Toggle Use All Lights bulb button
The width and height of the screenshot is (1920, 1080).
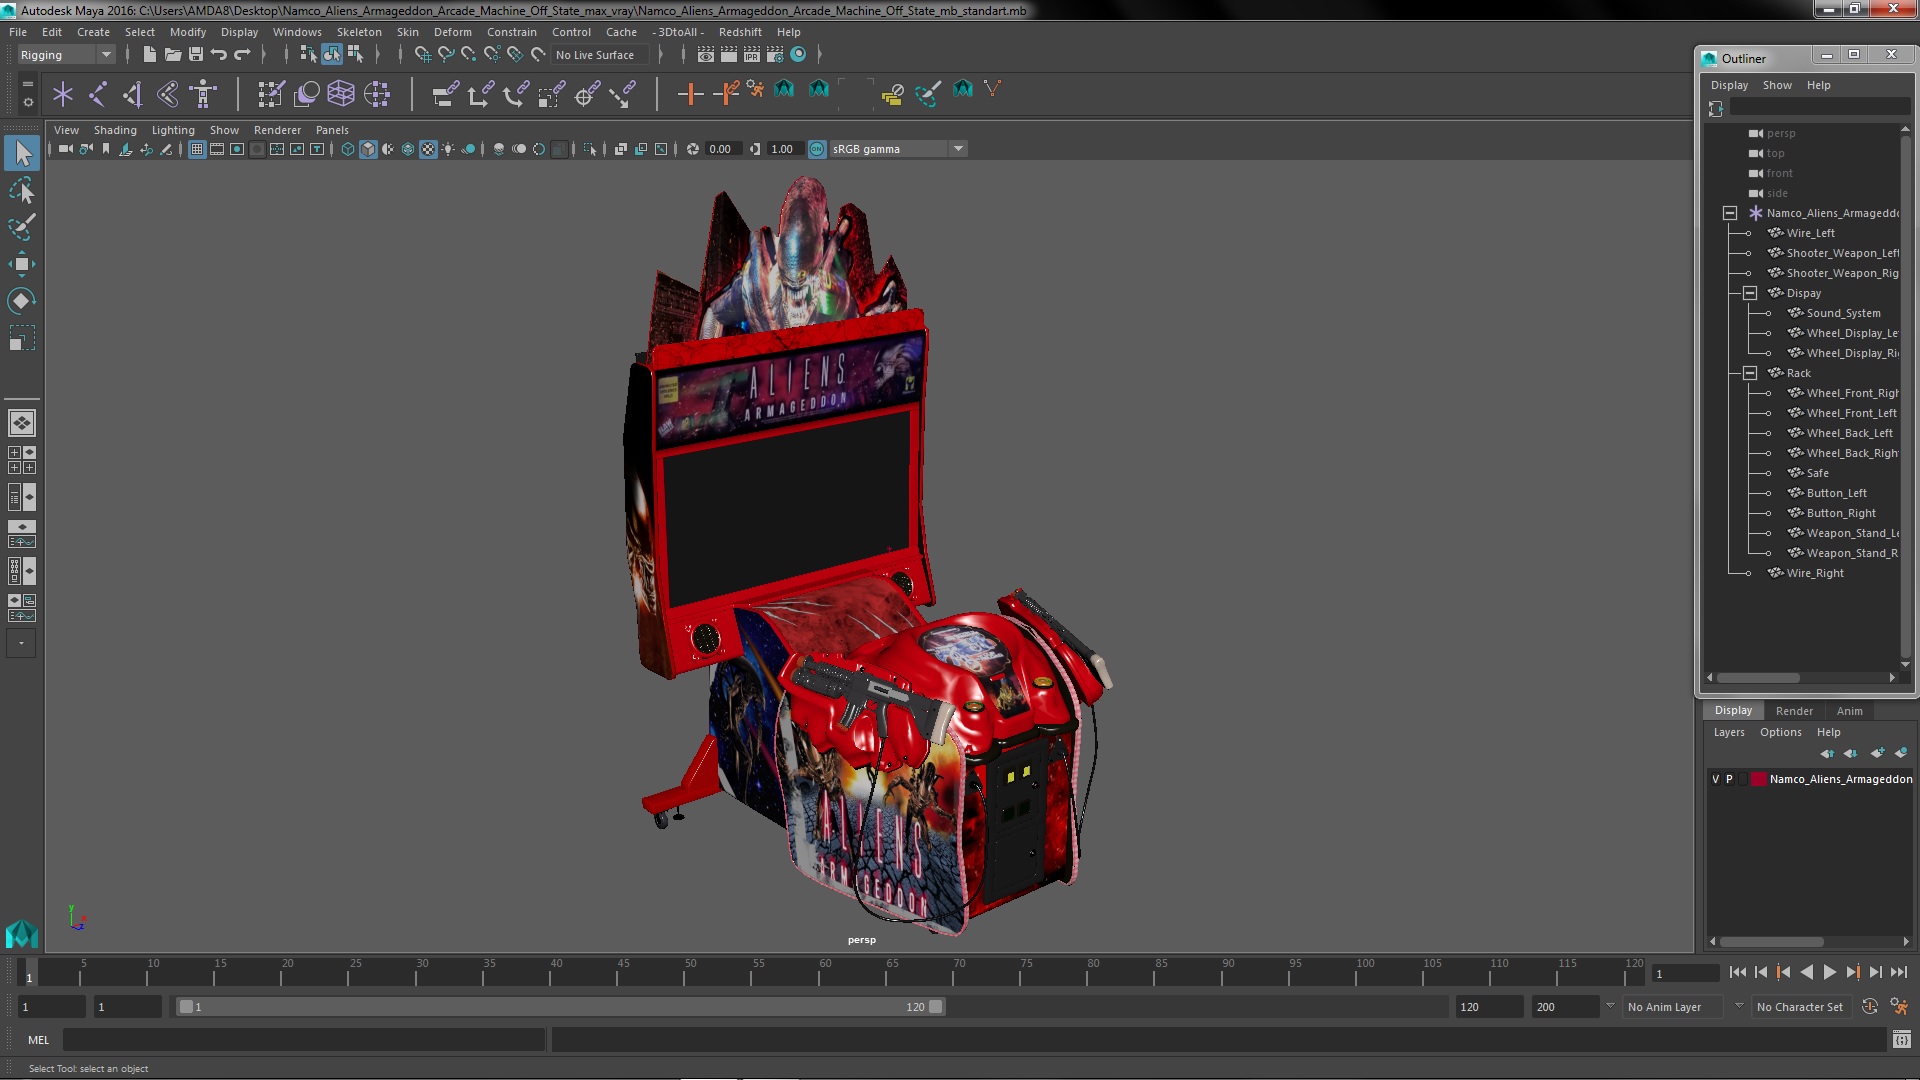coord(448,149)
